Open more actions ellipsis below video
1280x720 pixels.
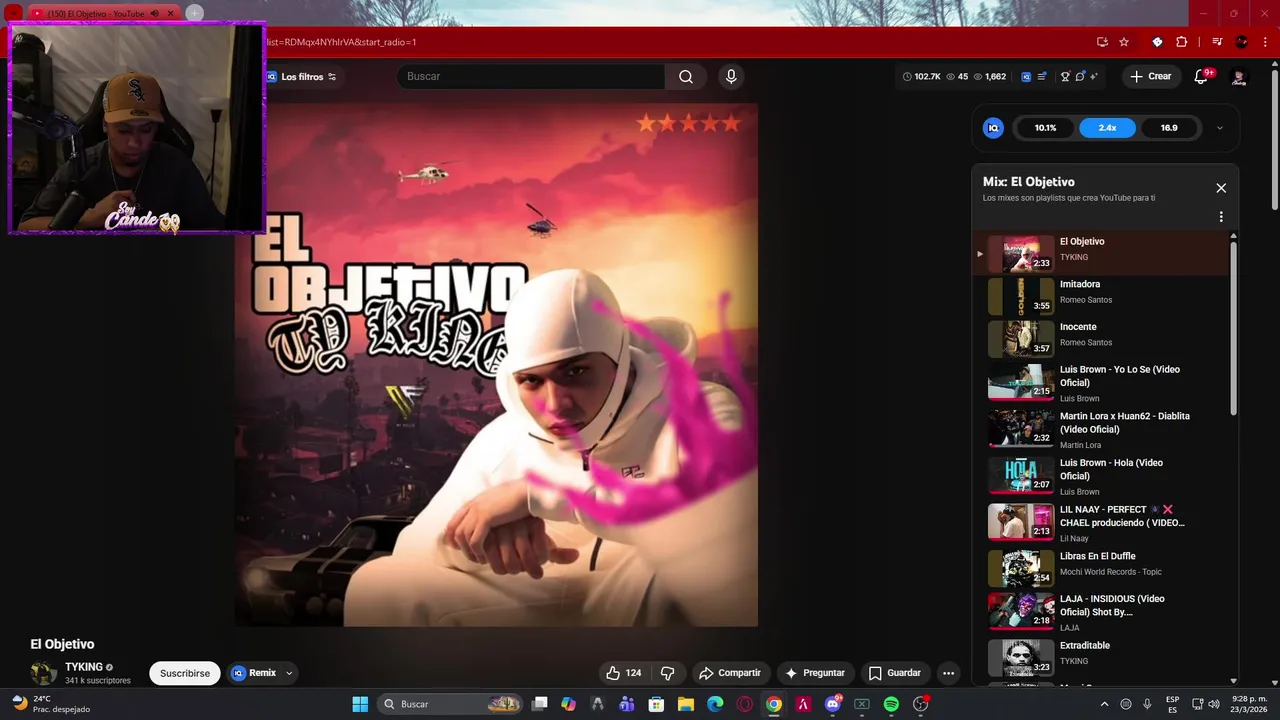948,673
